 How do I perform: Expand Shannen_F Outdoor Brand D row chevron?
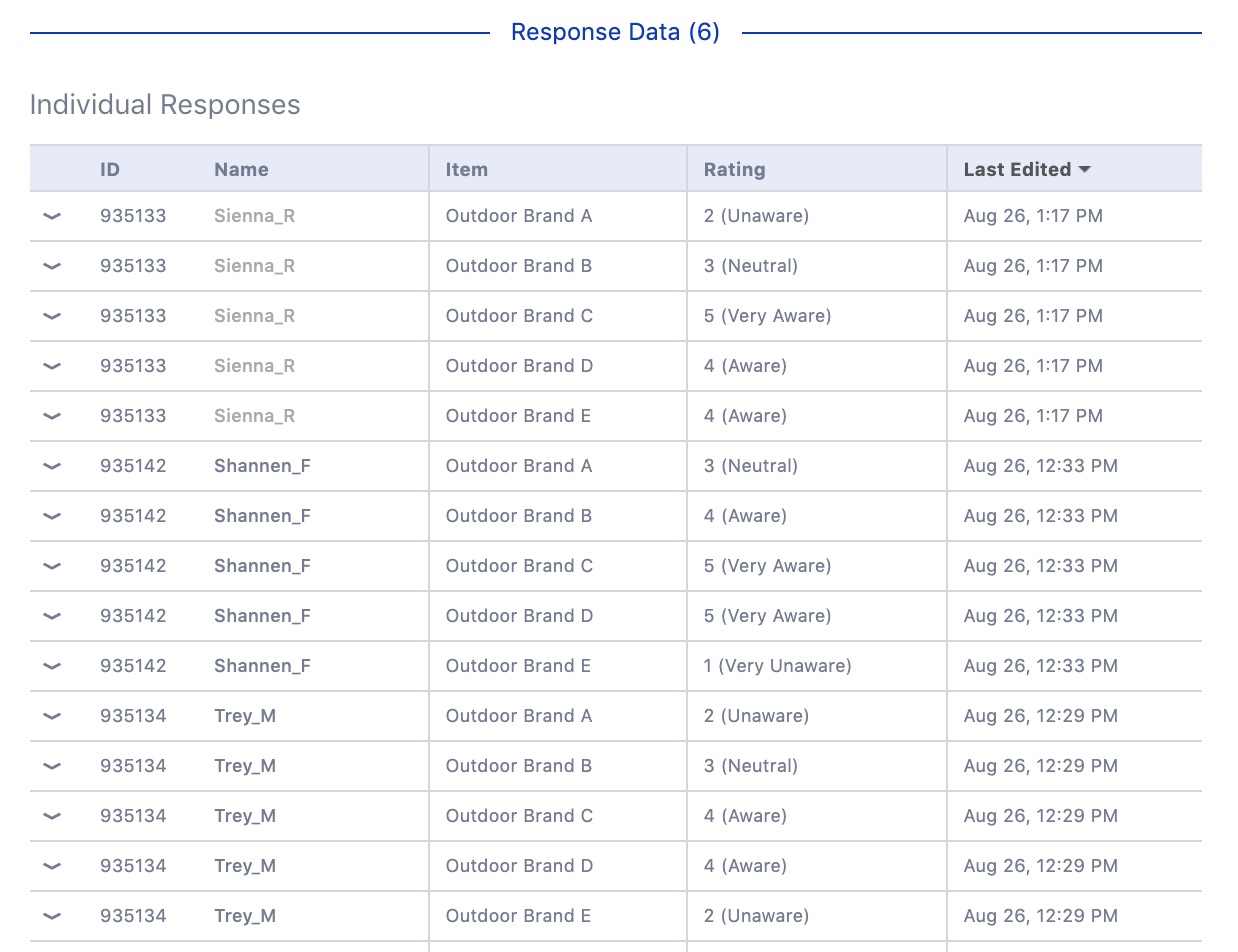tap(52, 616)
